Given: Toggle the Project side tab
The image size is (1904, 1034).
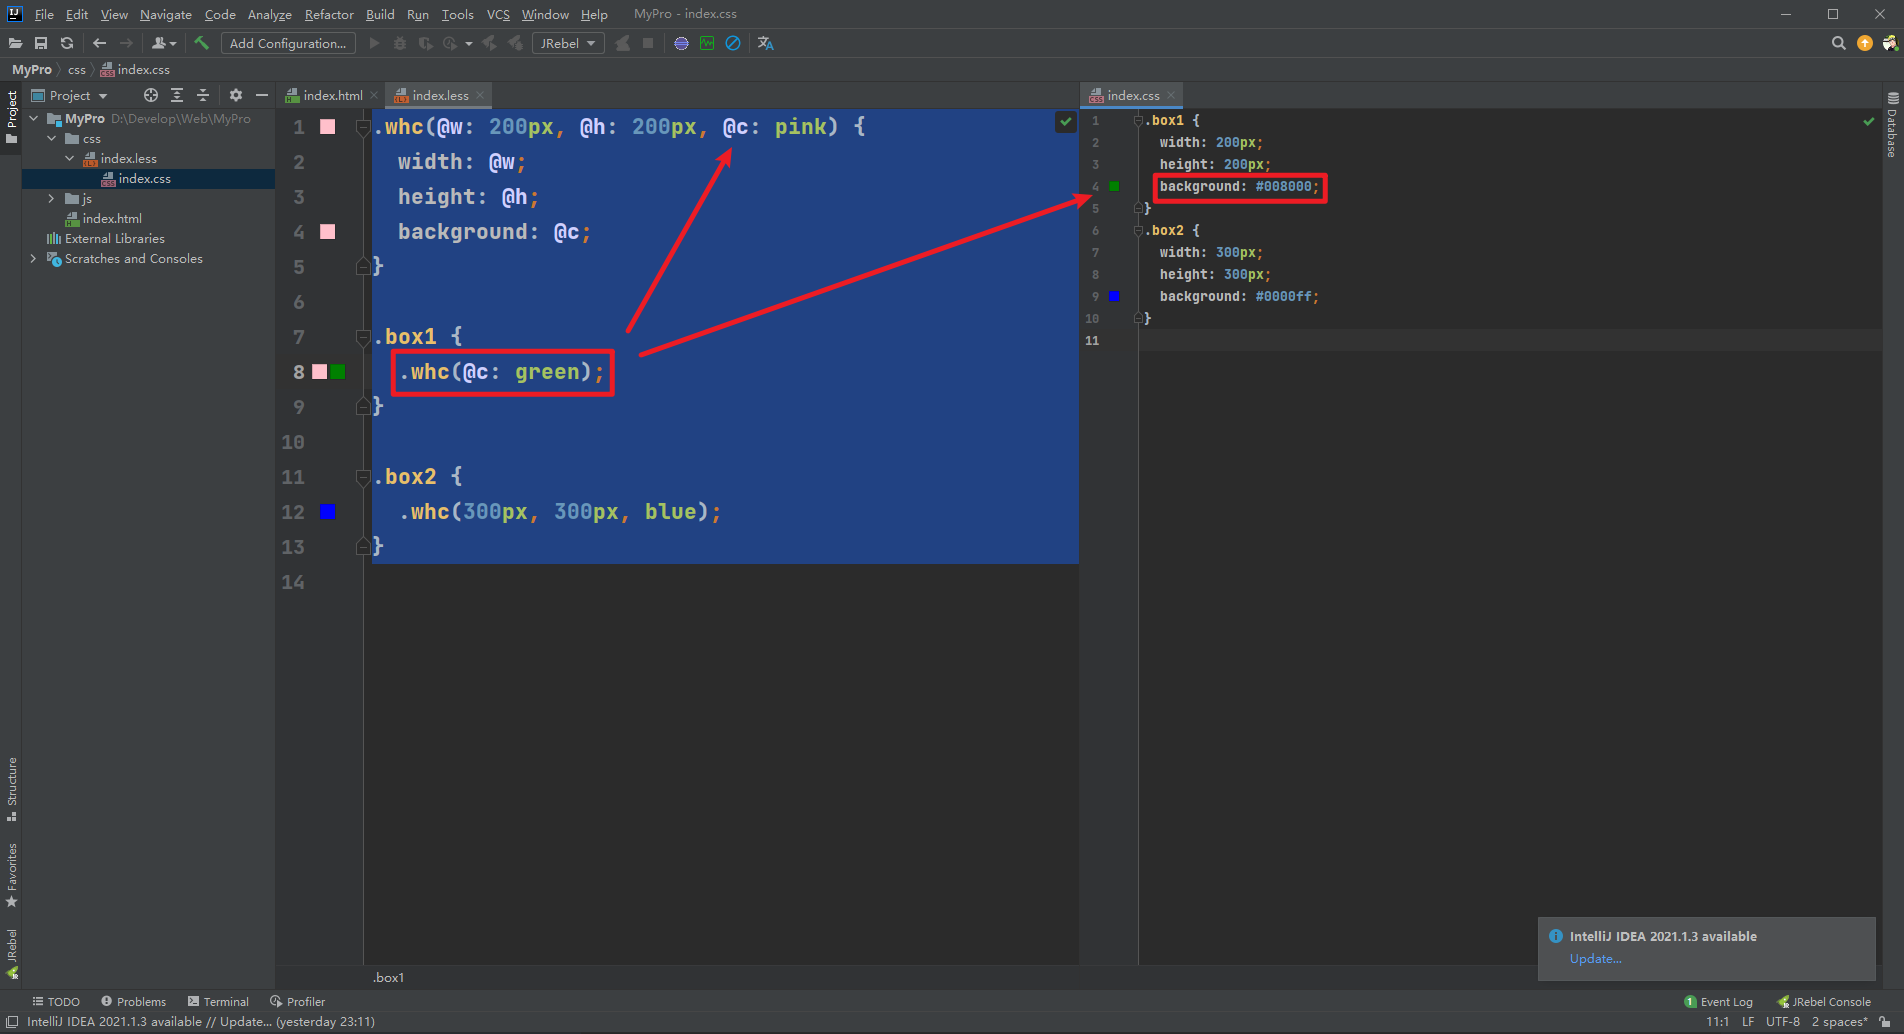Looking at the screenshot, I should 12,117.
